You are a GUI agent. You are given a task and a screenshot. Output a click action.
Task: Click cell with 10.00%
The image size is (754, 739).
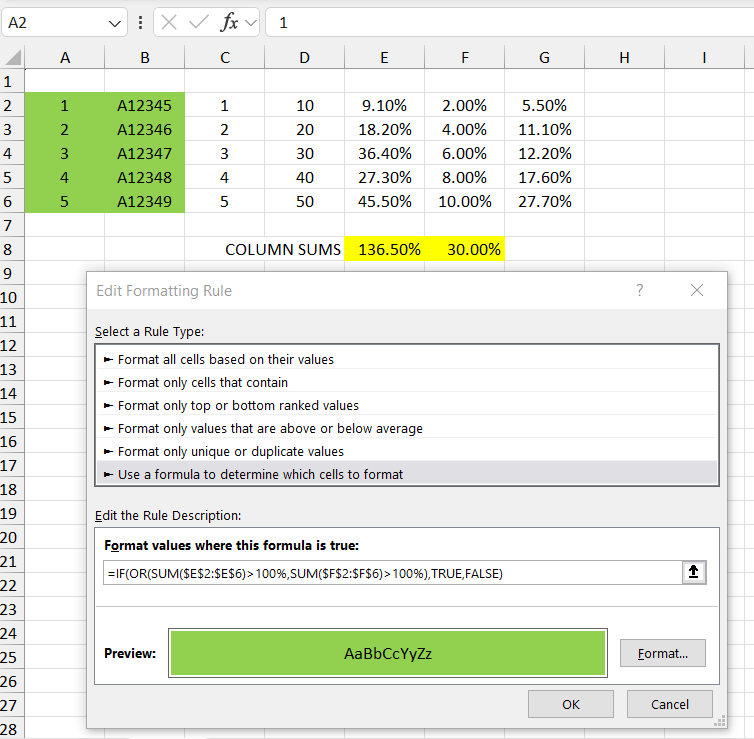click(x=465, y=201)
